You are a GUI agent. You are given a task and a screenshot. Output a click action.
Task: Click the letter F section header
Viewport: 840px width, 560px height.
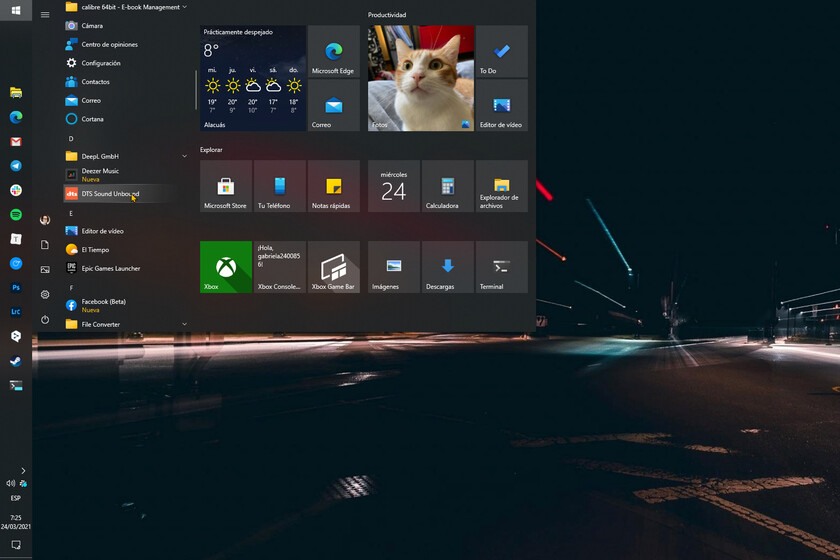(71, 288)
